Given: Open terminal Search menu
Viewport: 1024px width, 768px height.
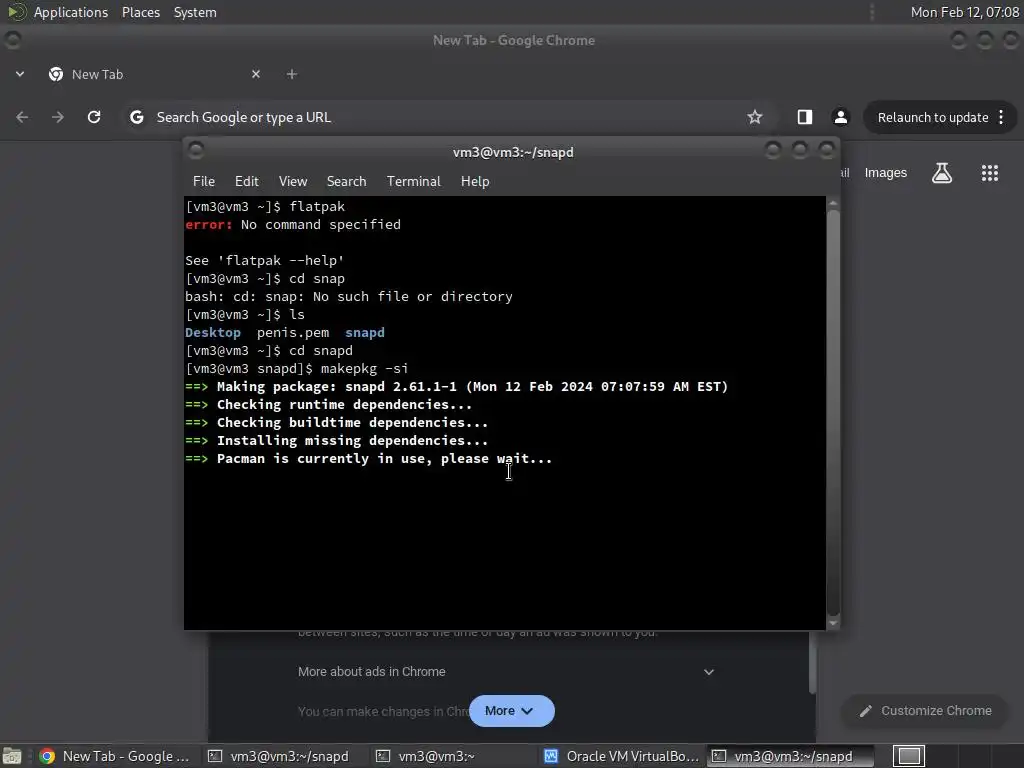Looking at the screenshot, I should click(x=346, y=182).
